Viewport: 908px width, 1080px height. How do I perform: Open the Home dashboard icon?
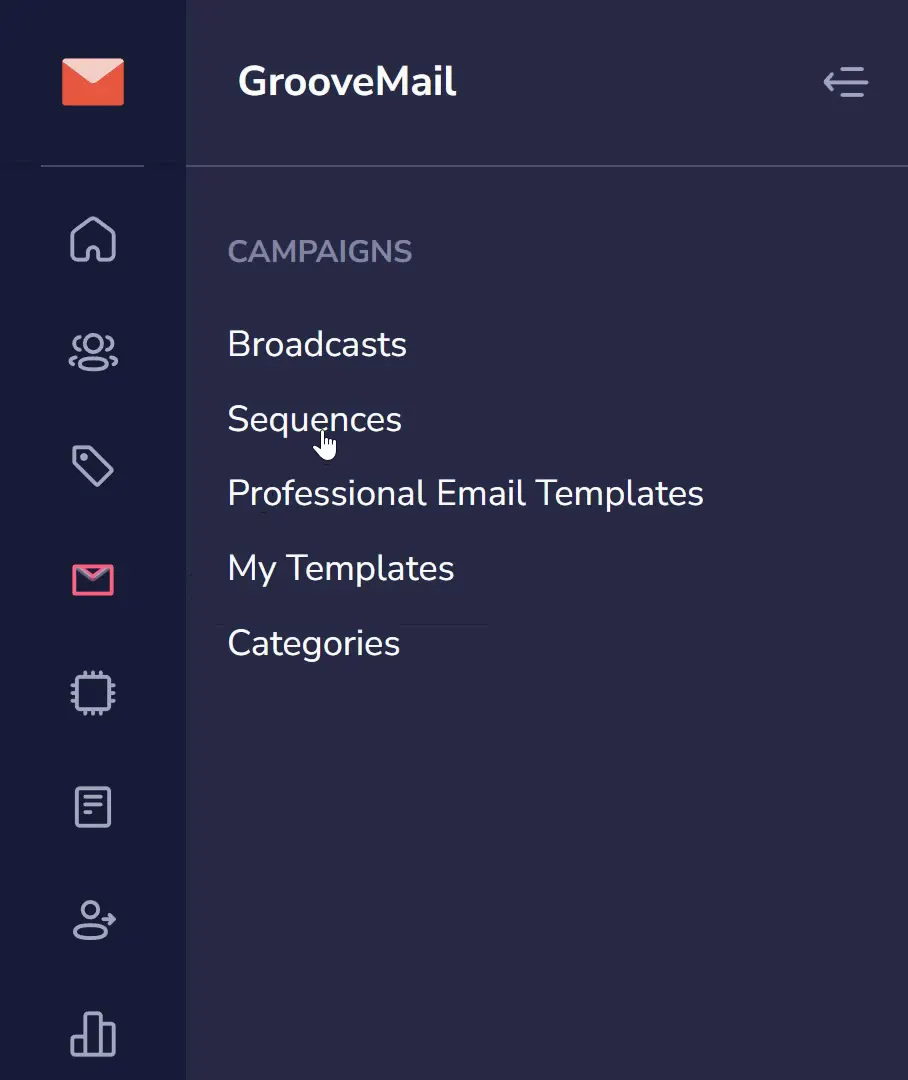(x=93, y=239)
